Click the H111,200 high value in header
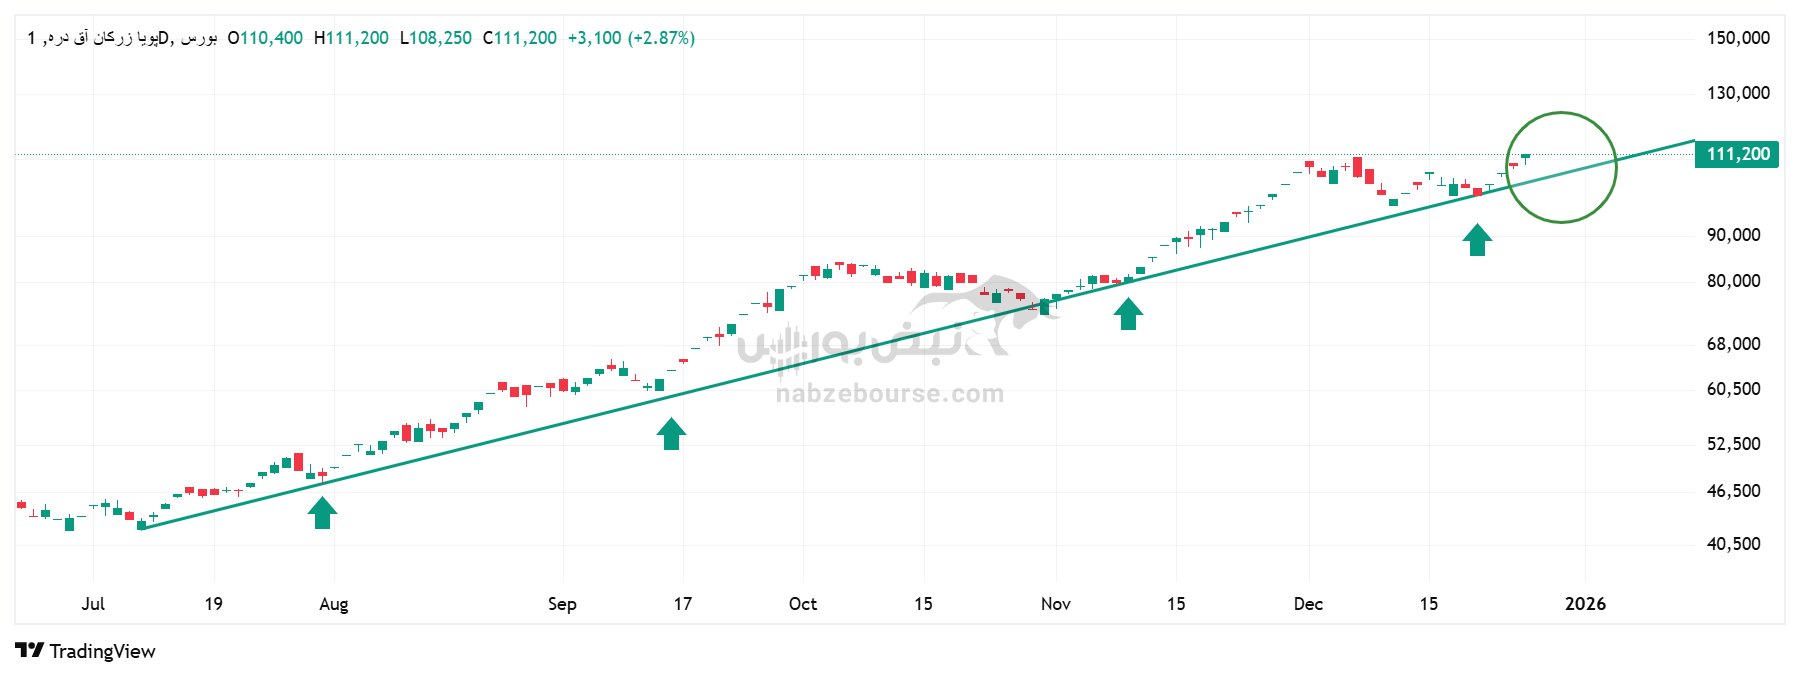This screenshot has width=1800, height=677. click(351, 38)
